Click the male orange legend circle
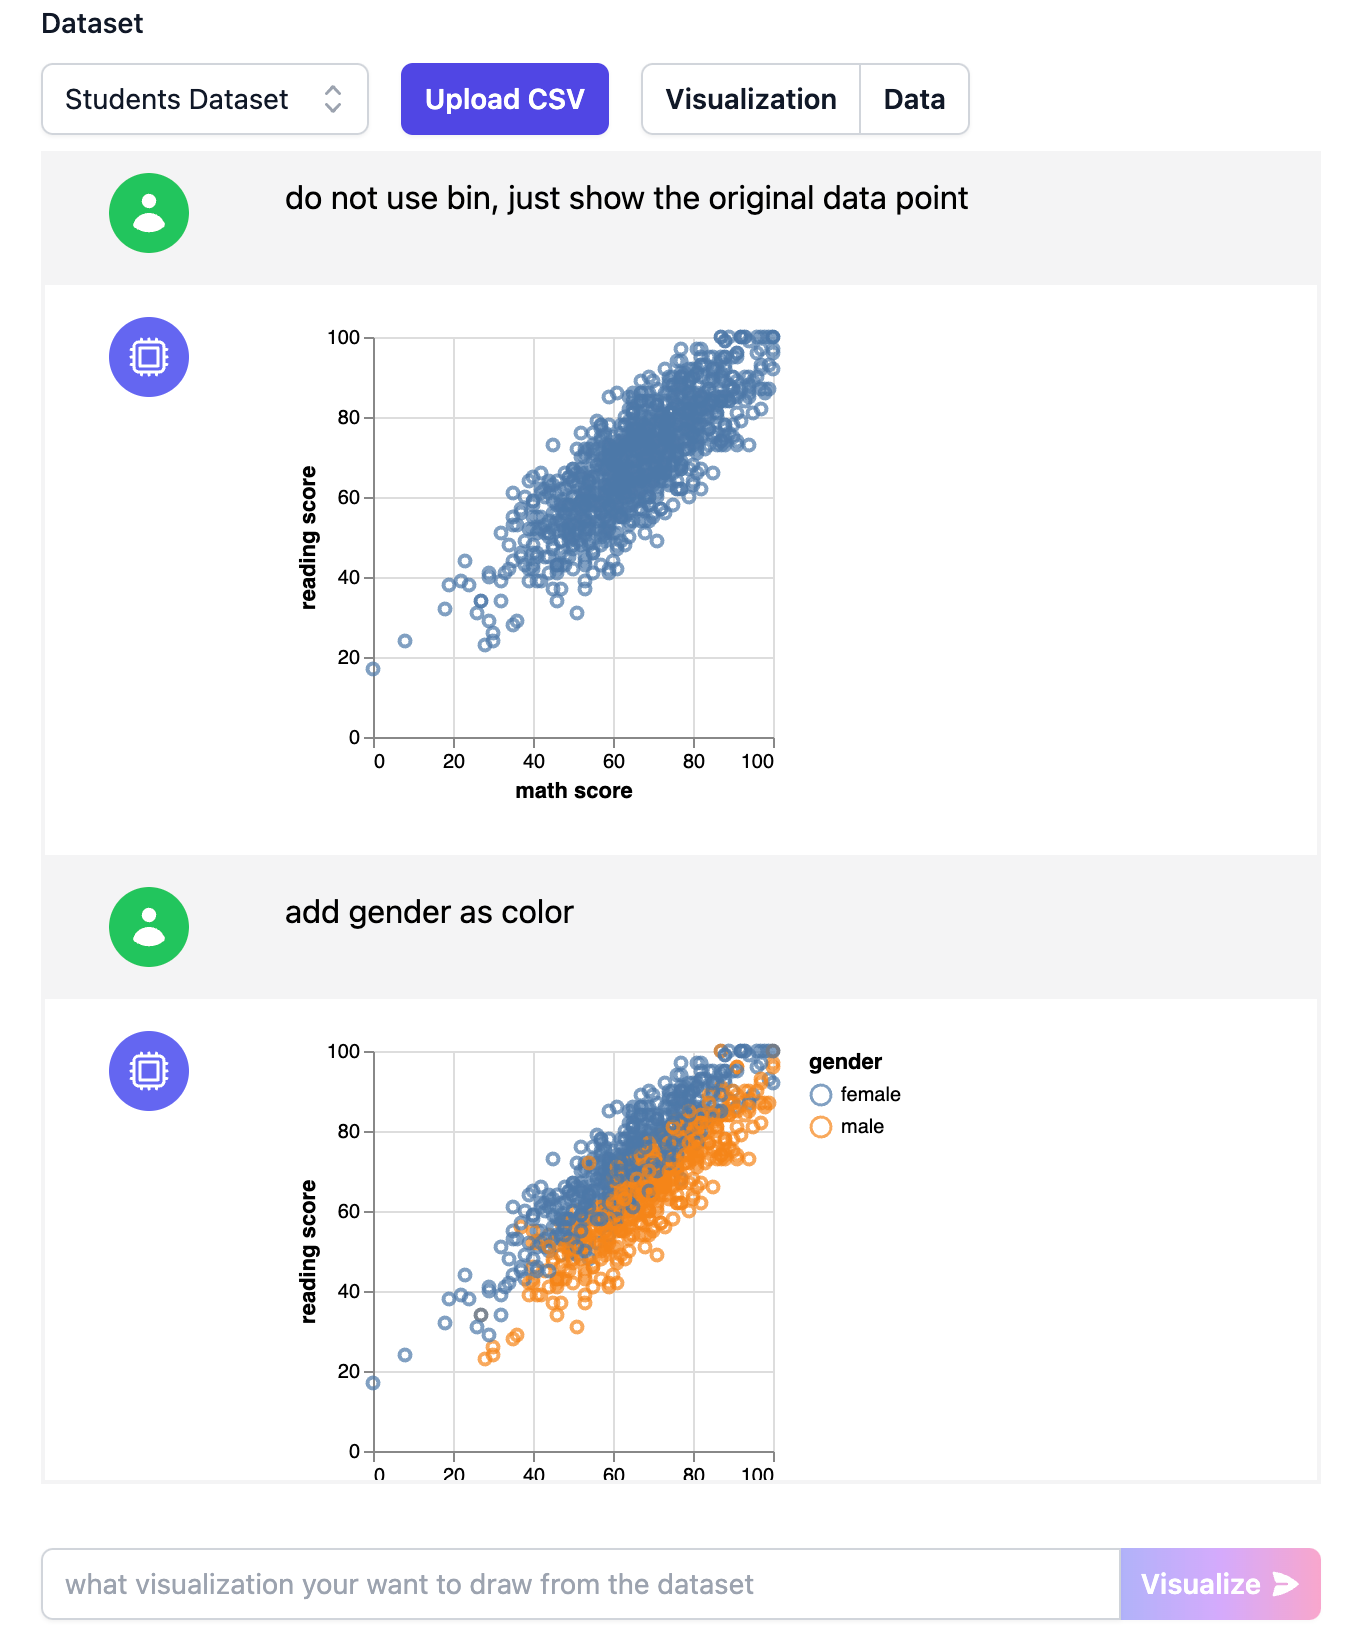The image size is (1370, 1648). click(821, 1127)
